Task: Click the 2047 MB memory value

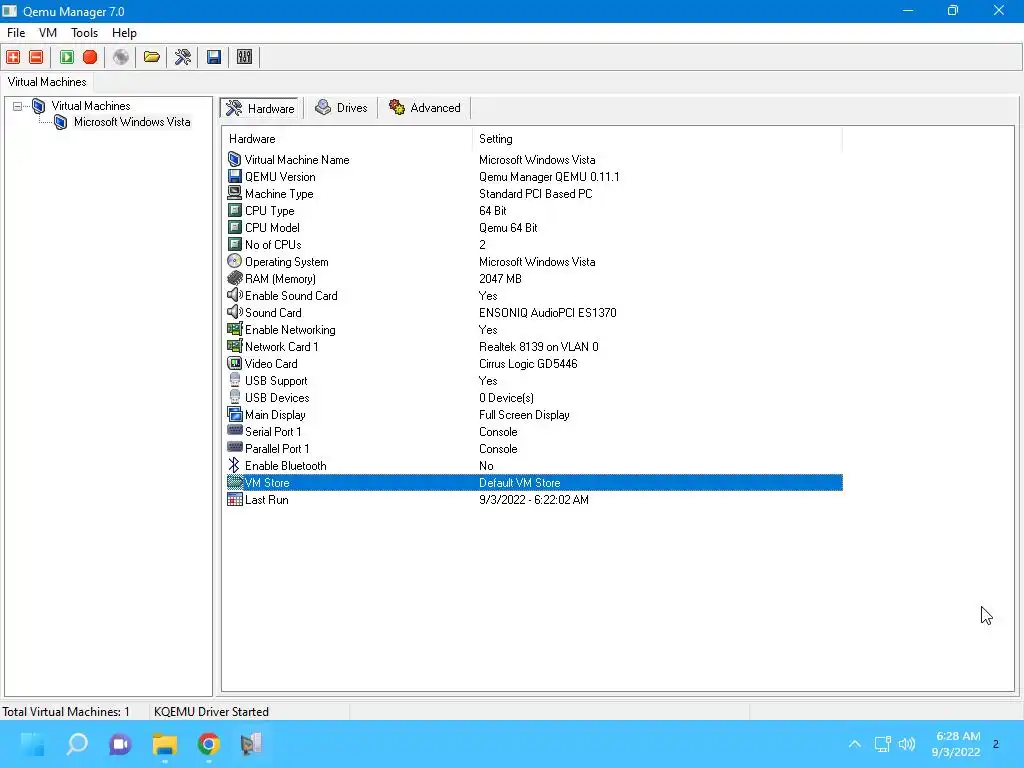Action: 500,278
